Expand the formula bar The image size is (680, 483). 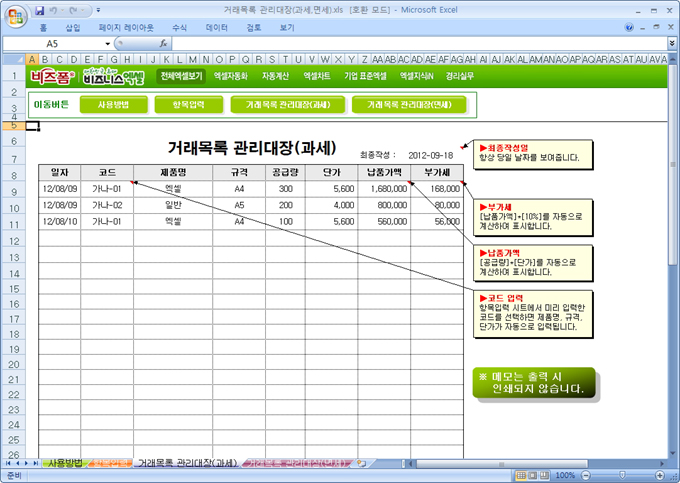click(x=671, y=44)
